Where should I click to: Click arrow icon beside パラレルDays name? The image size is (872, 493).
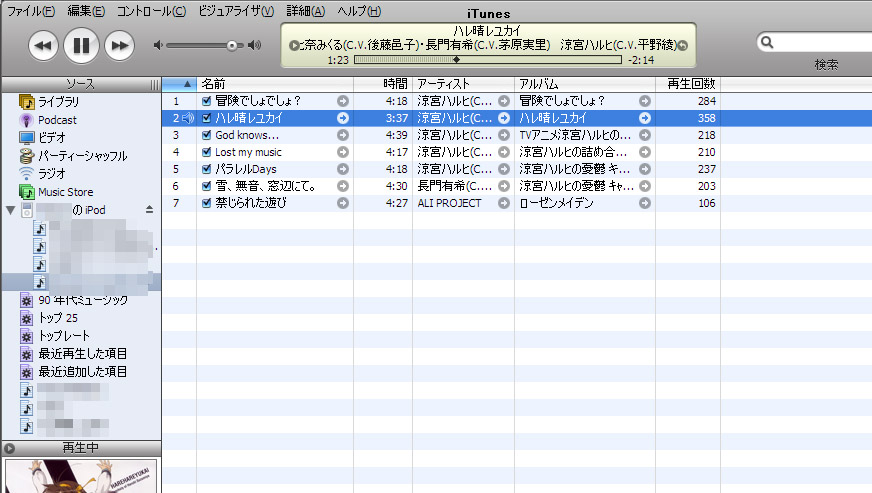click(x=343, y=169)
